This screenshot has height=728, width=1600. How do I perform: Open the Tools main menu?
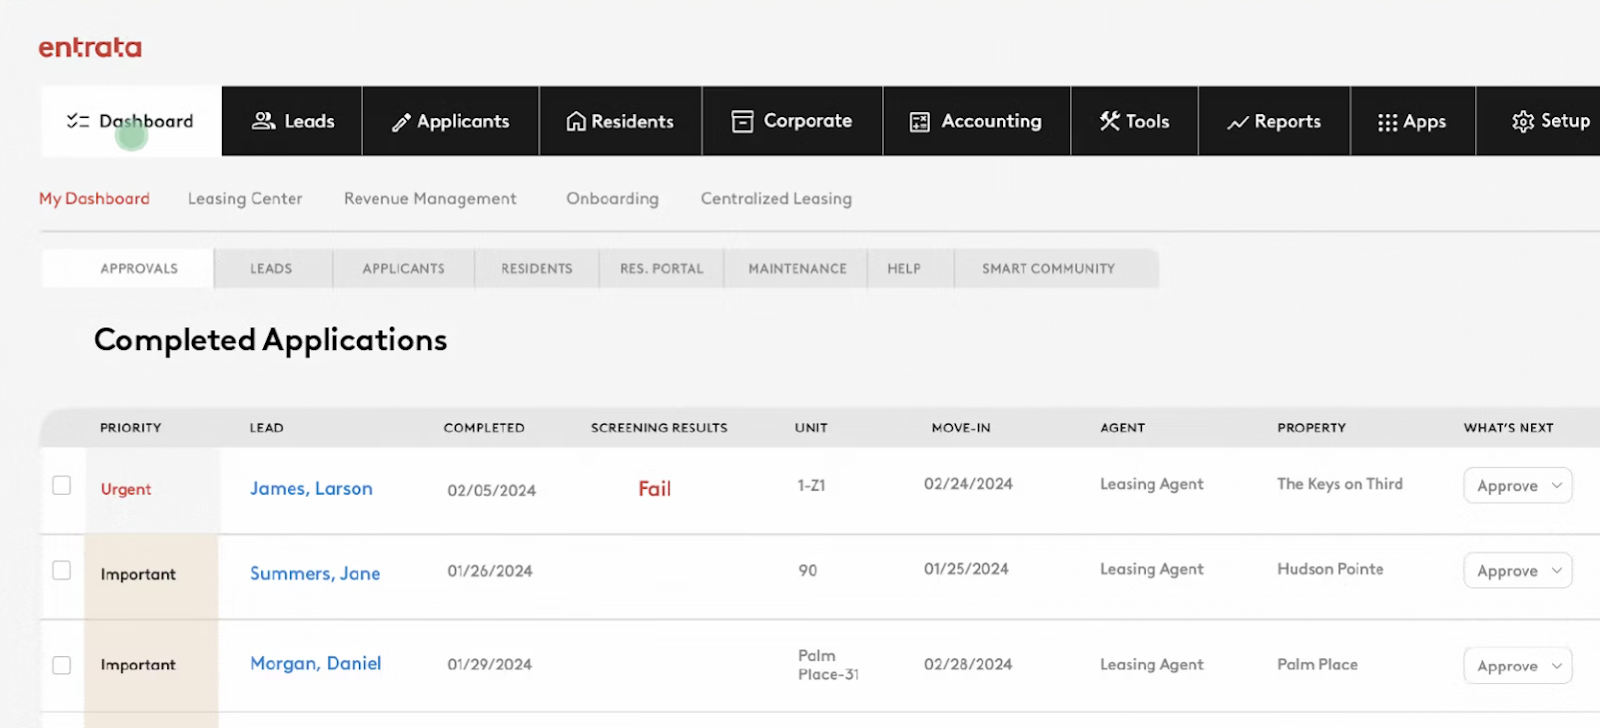point(1135,121)
